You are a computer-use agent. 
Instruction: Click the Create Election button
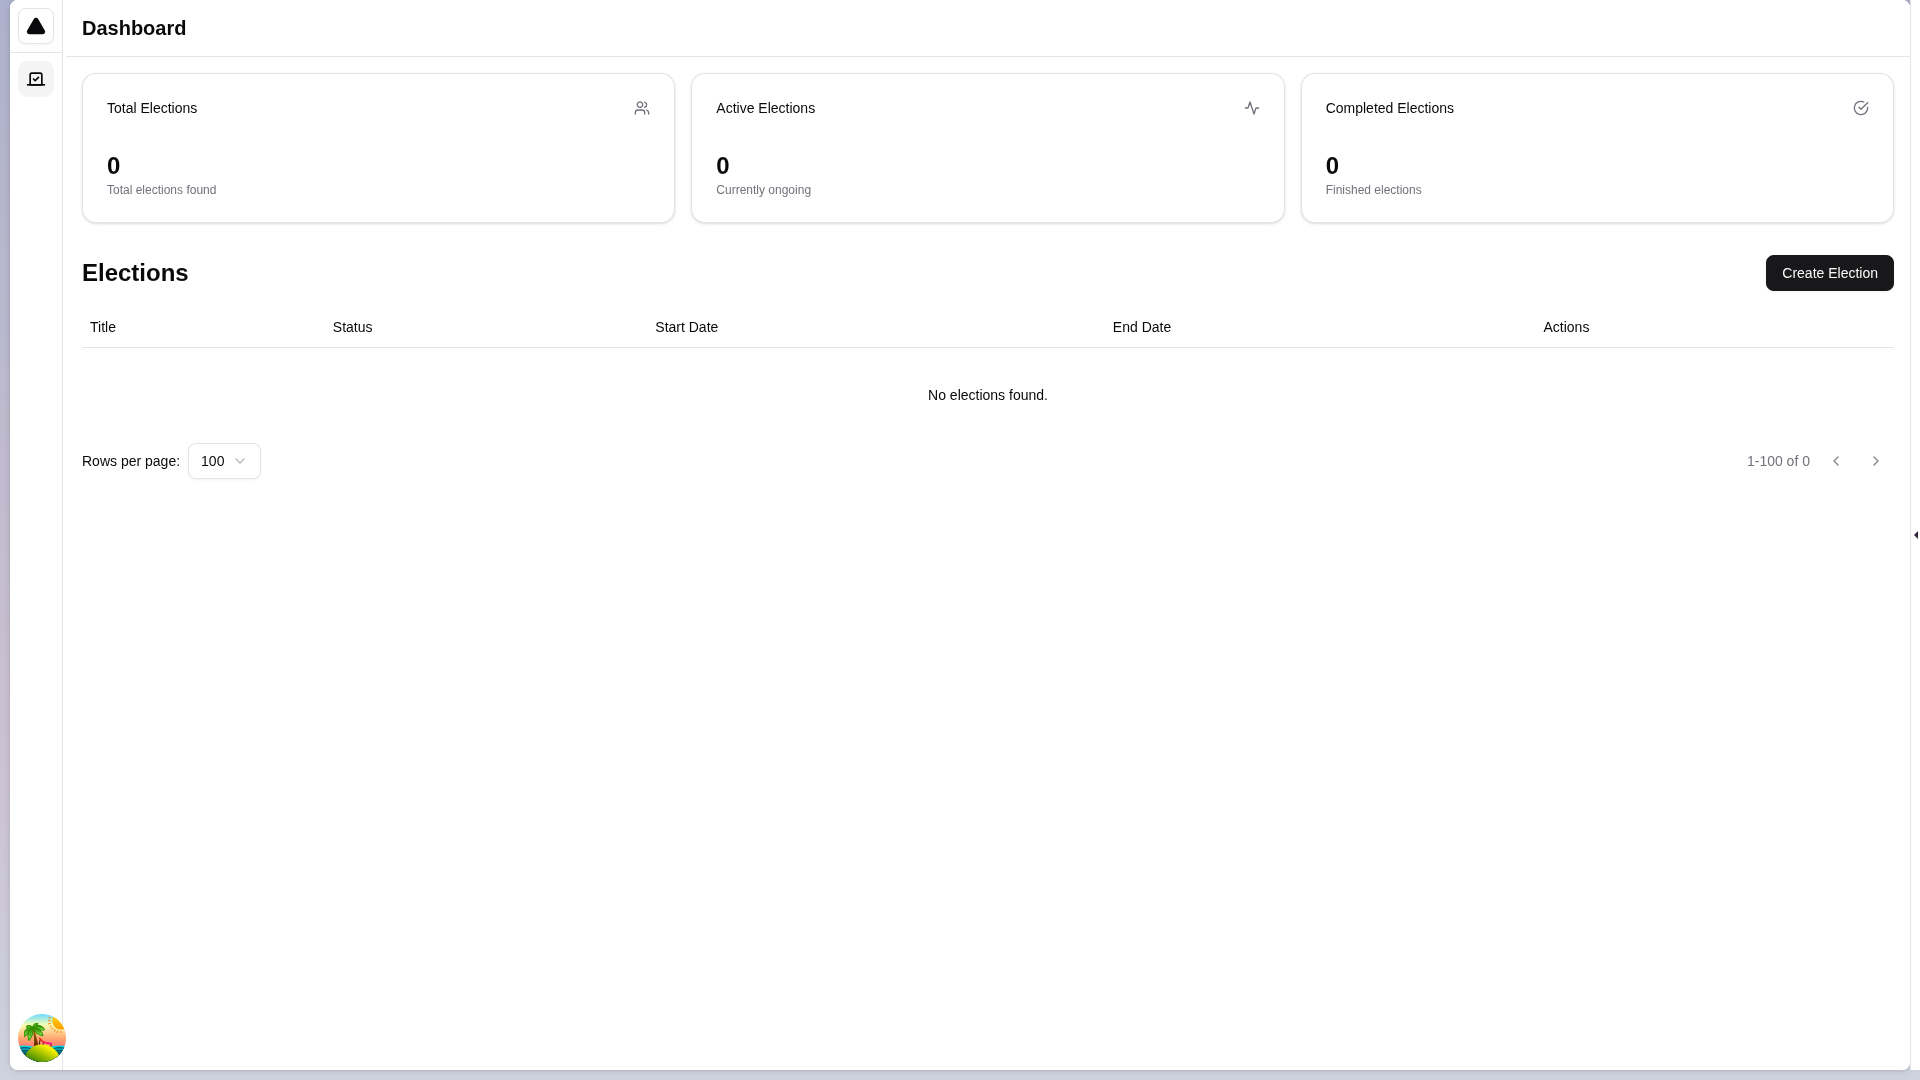[1829, 273]
